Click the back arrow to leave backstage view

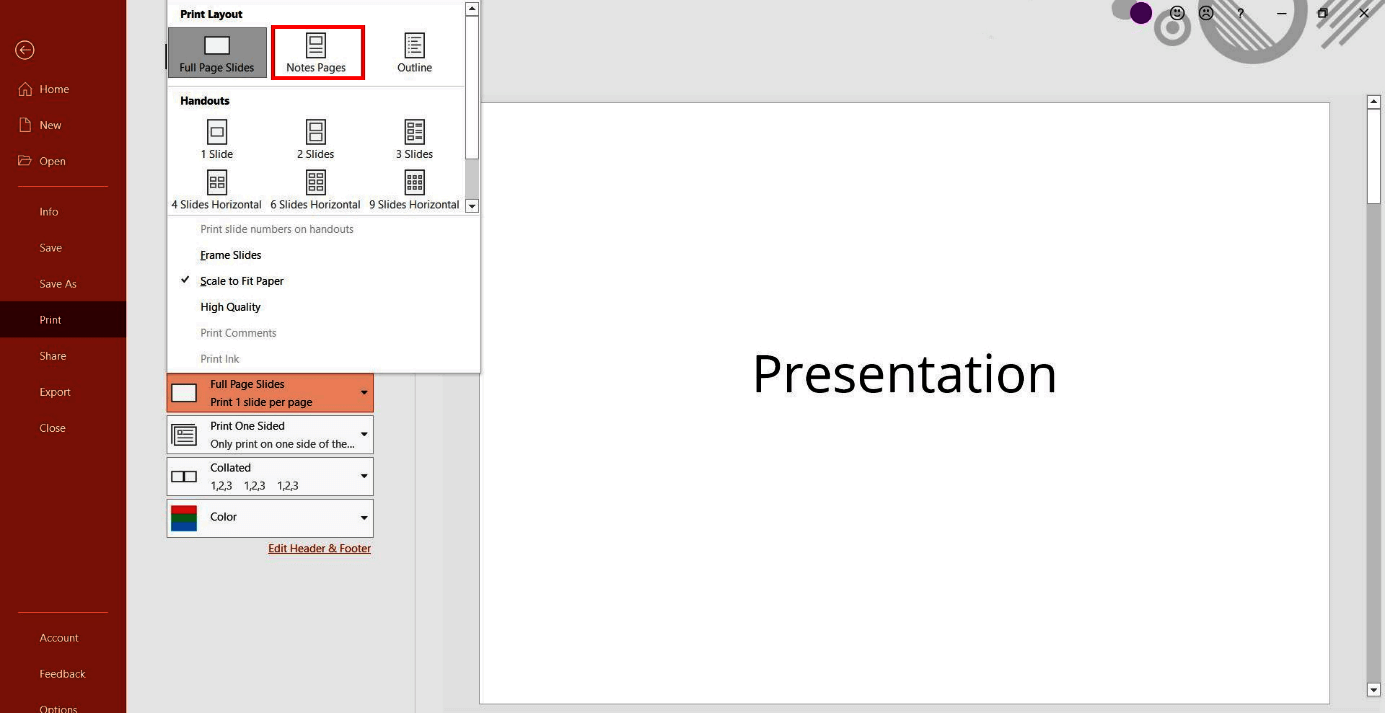[24, 50]
